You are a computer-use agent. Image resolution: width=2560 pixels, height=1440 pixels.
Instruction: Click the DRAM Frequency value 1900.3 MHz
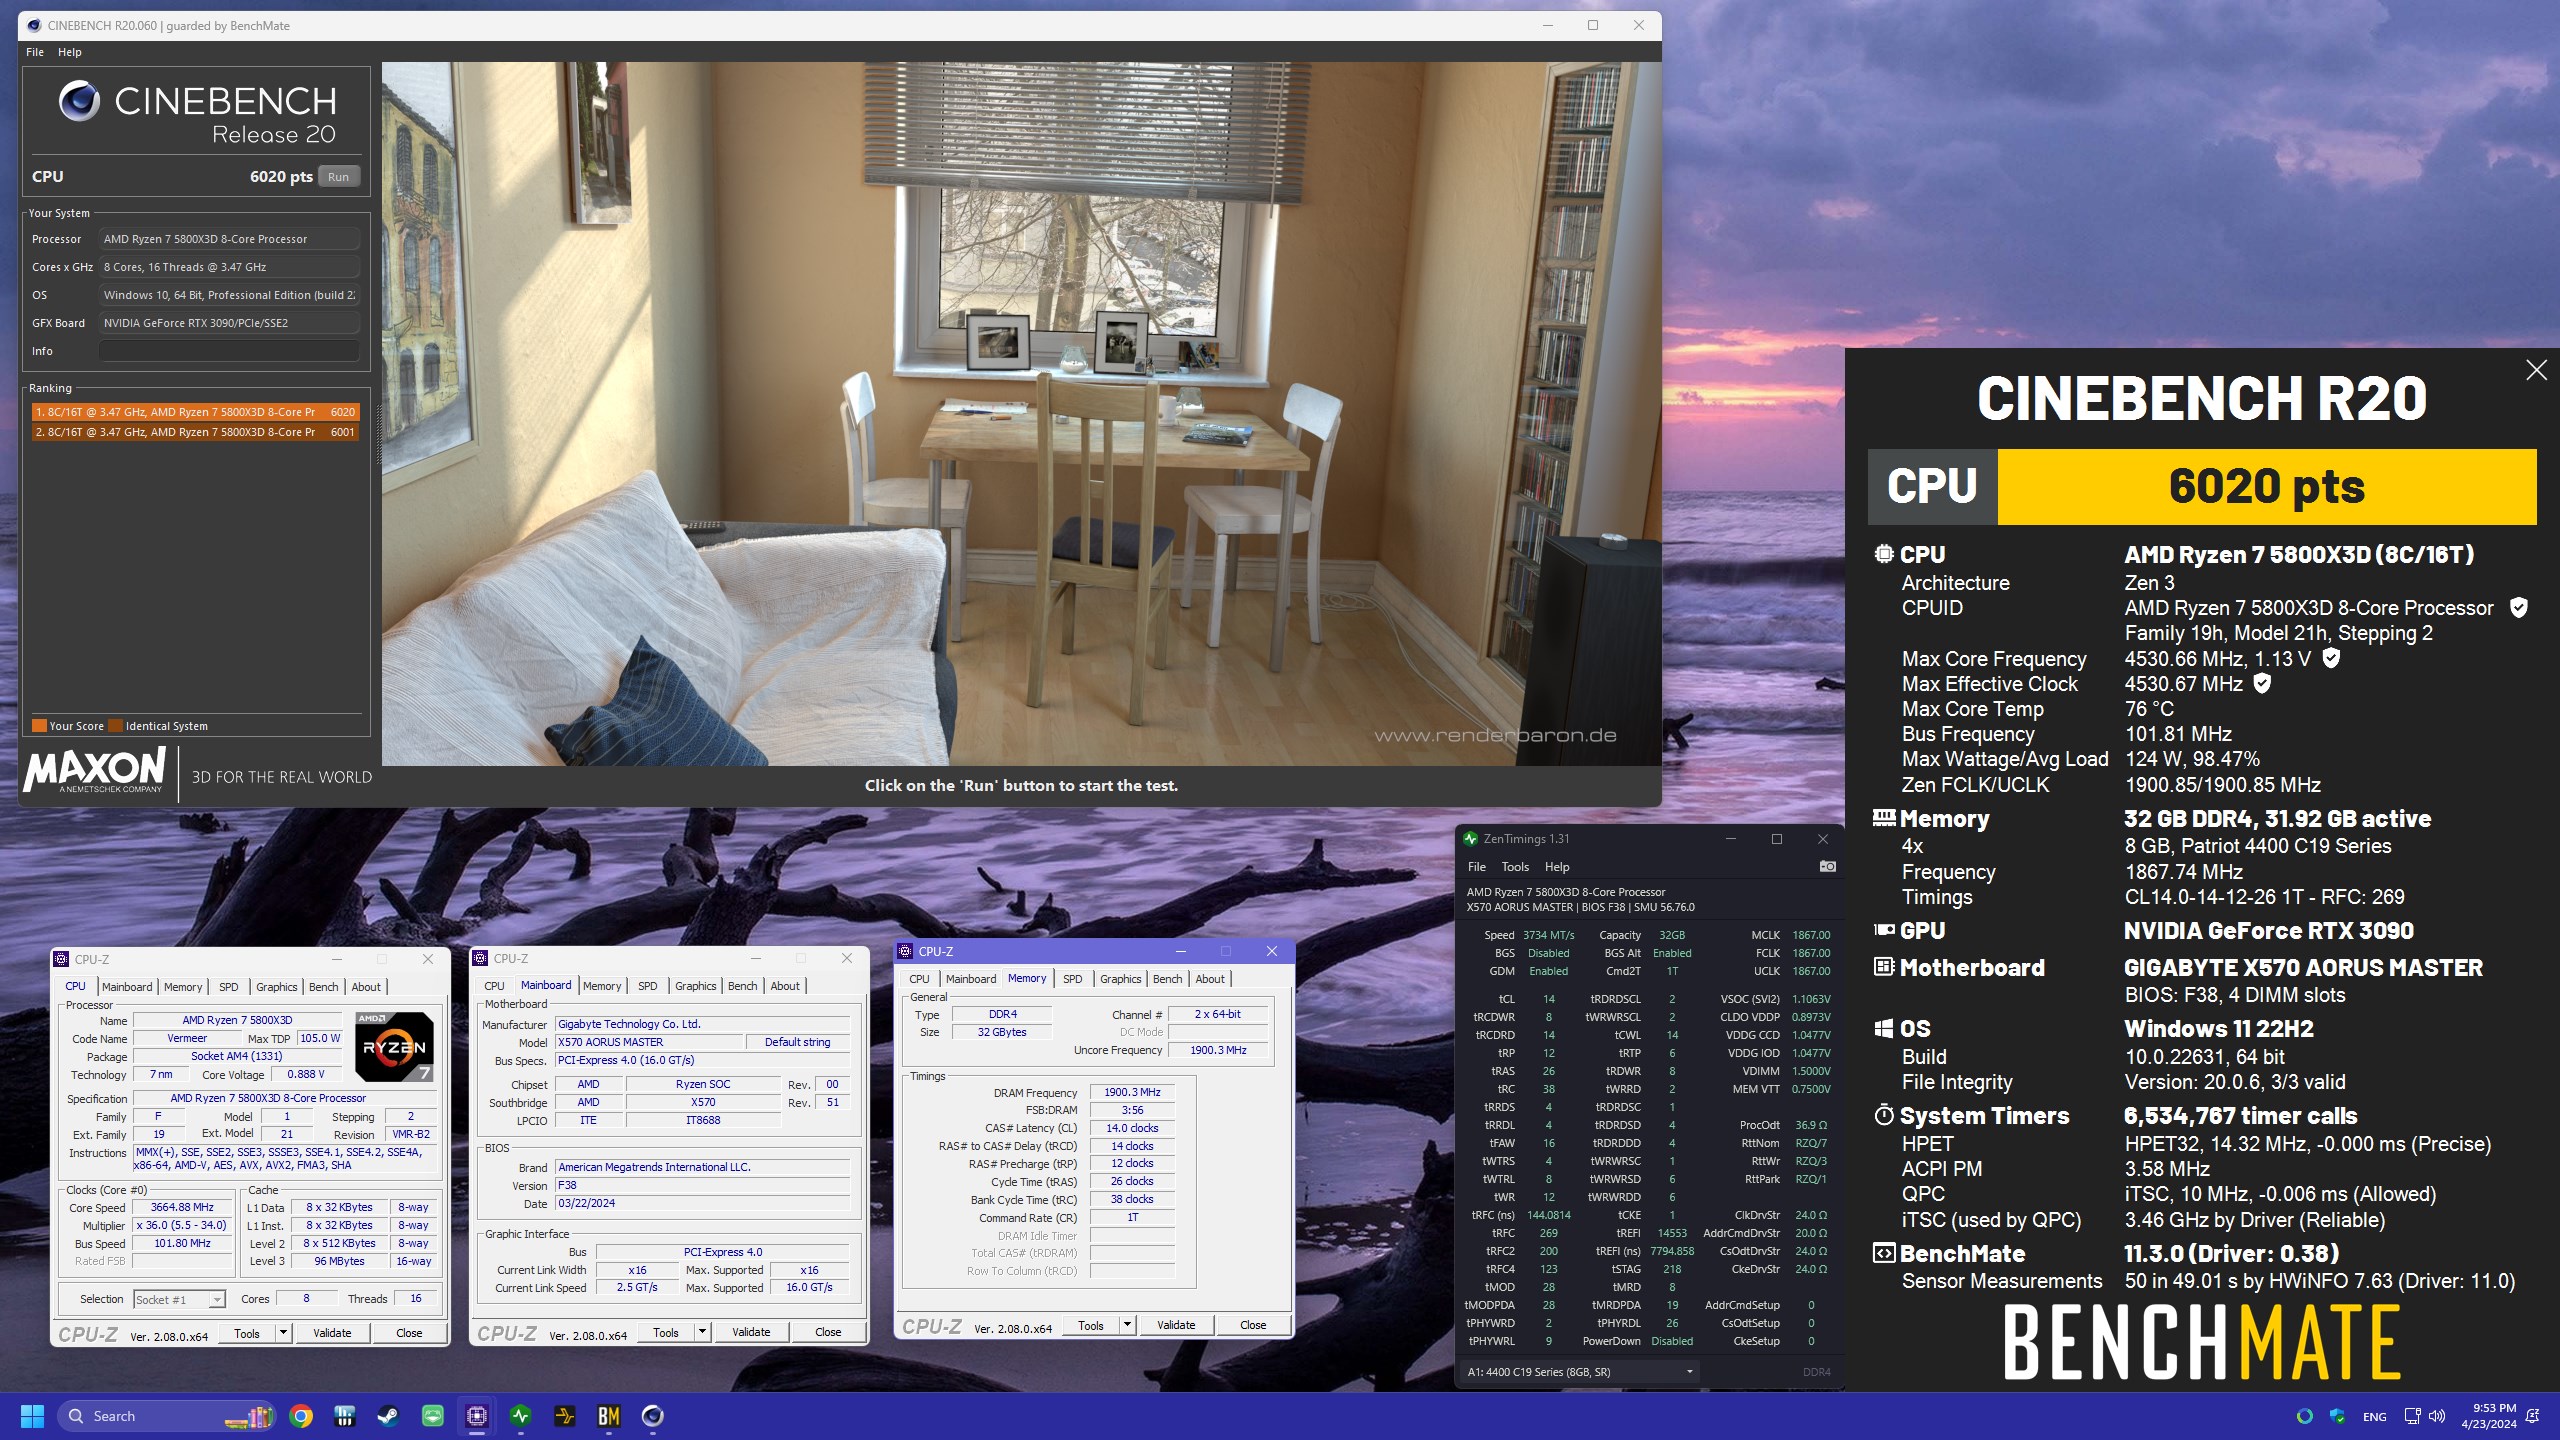(x=1132, y=1092)
